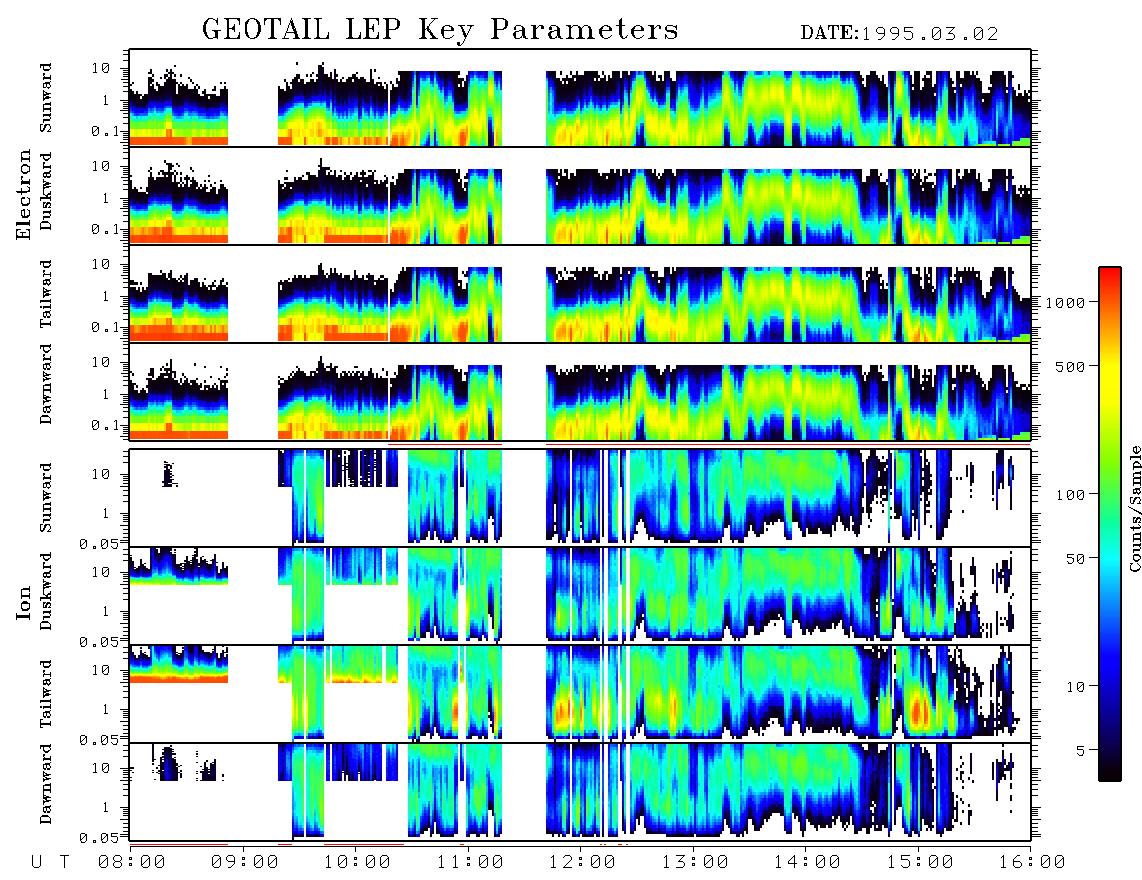
Task: Click the Ion 'Dawnward' panel label
Action: [46, 783]
